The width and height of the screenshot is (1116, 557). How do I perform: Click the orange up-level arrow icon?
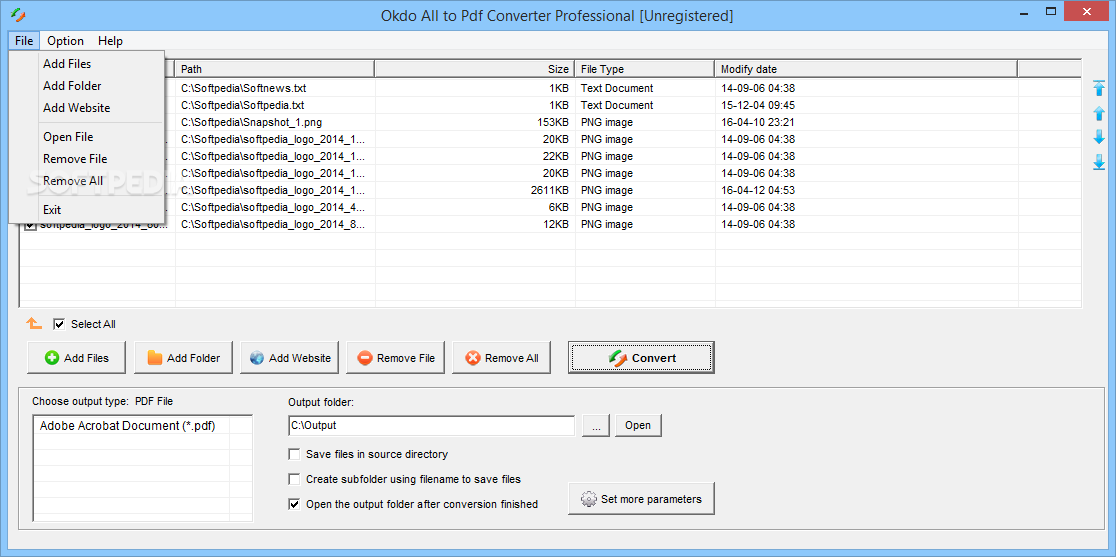point(33,324)
